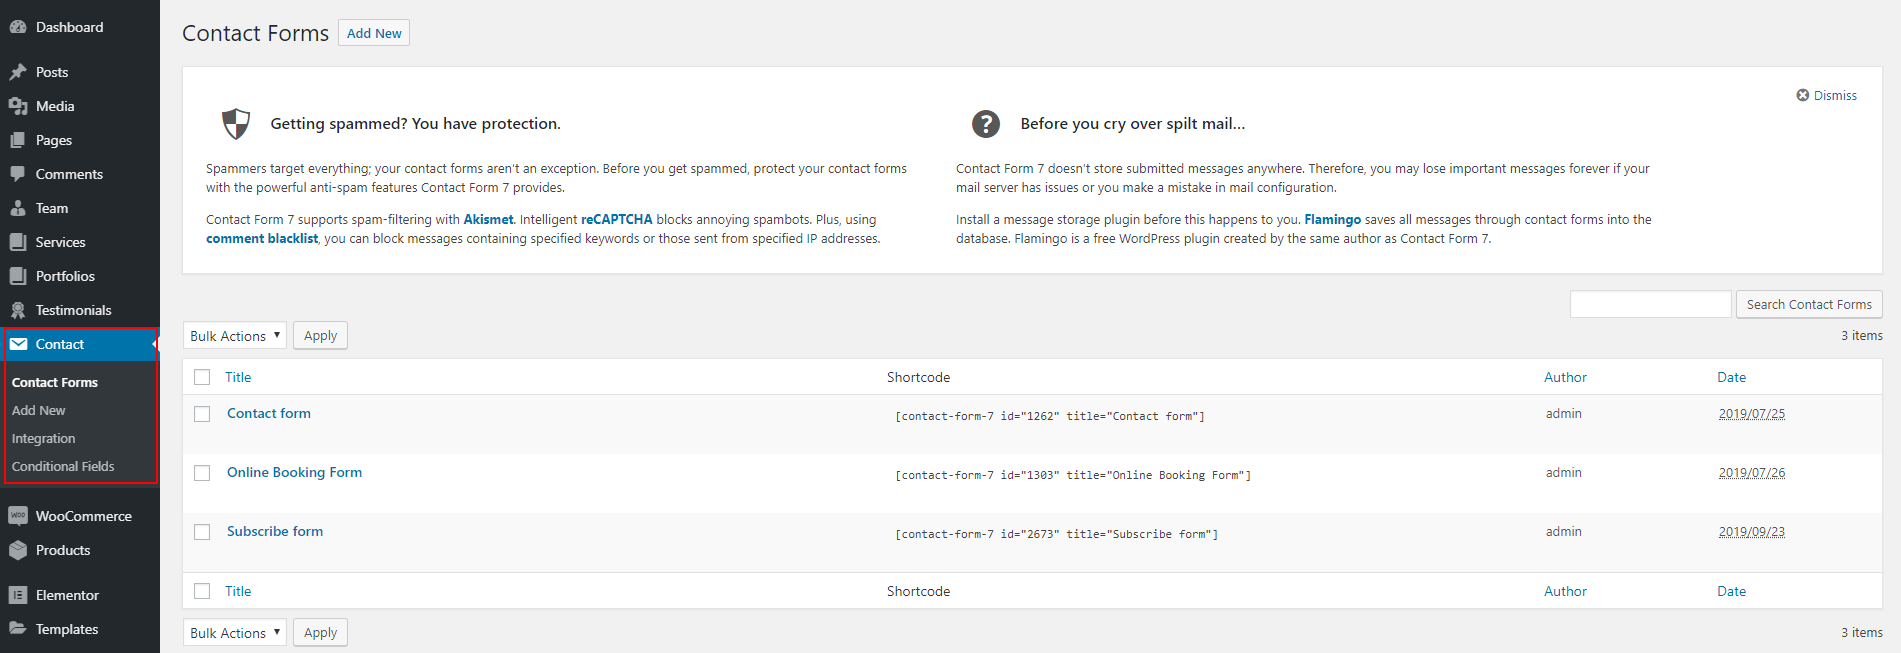Select the Contact form id 1262 shortcode
Screen dimensions: 1901x653
[1050, 416]
